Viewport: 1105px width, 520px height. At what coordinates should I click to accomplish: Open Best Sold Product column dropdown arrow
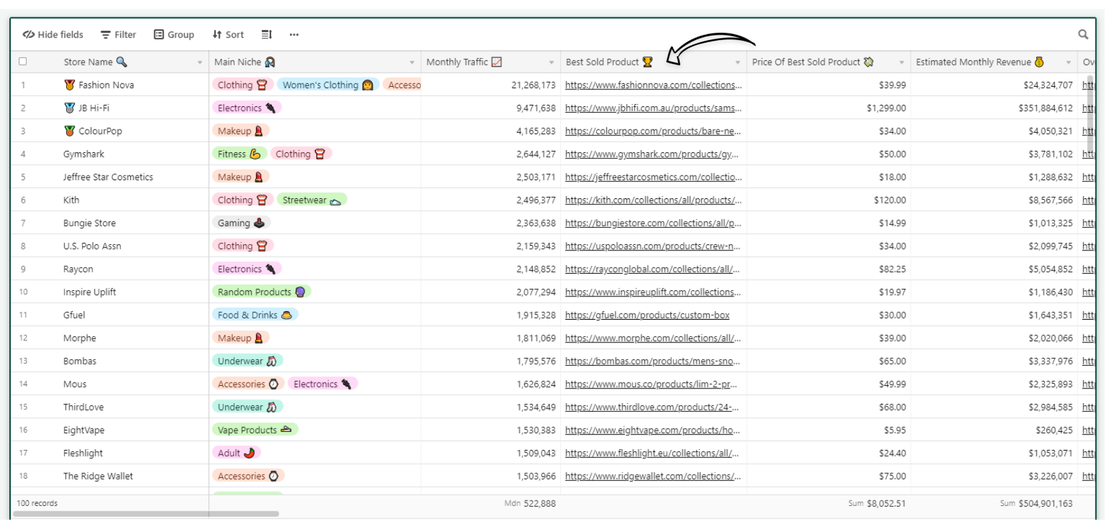pos(738,63)
